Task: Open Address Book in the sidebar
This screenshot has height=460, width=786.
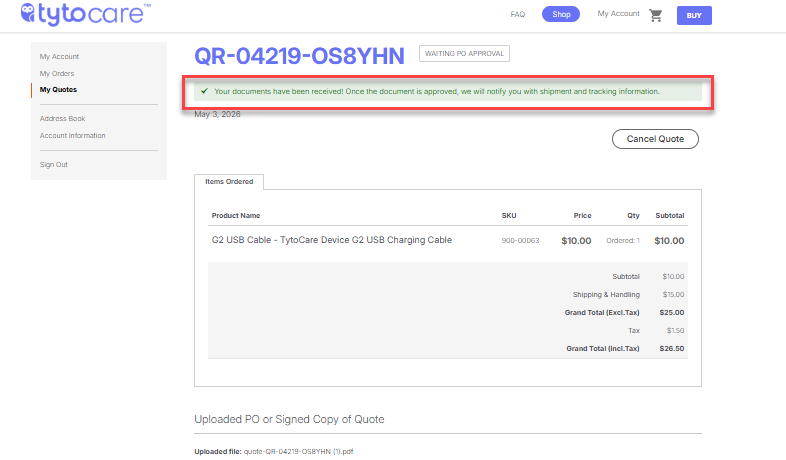Action: tap(62, 119)
